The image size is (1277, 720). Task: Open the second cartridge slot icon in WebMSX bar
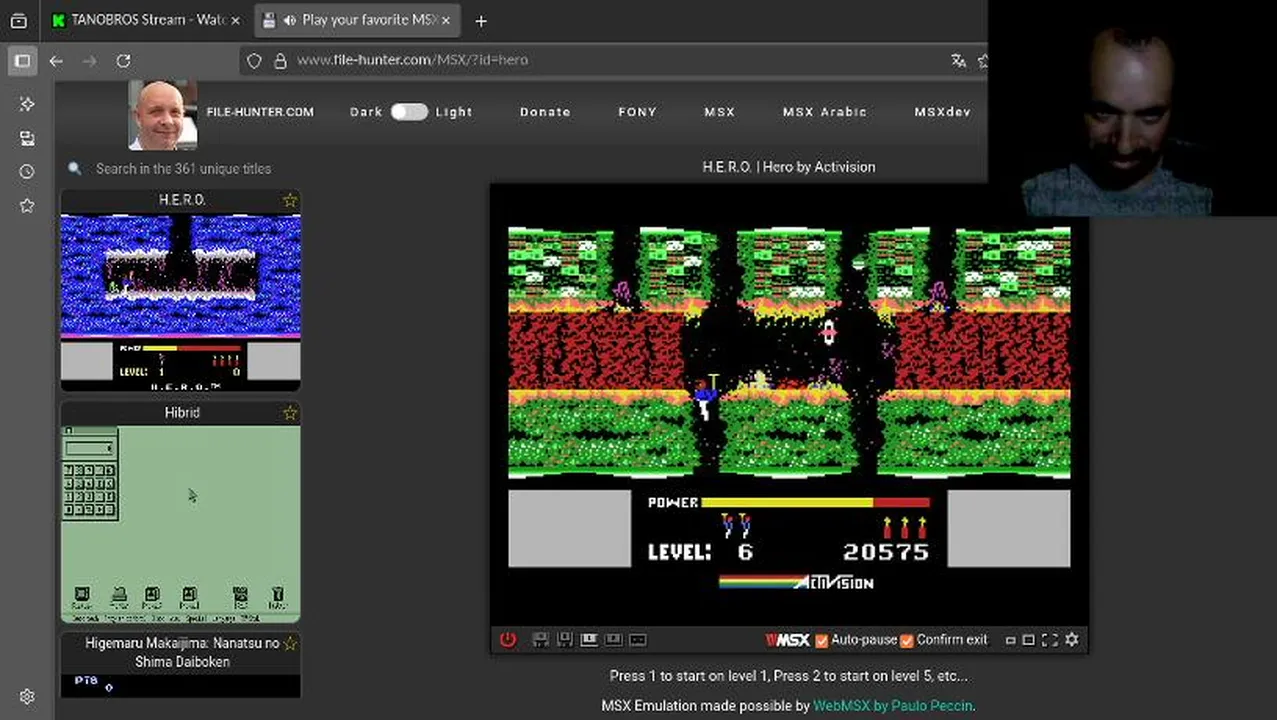(x=613, y=640)
